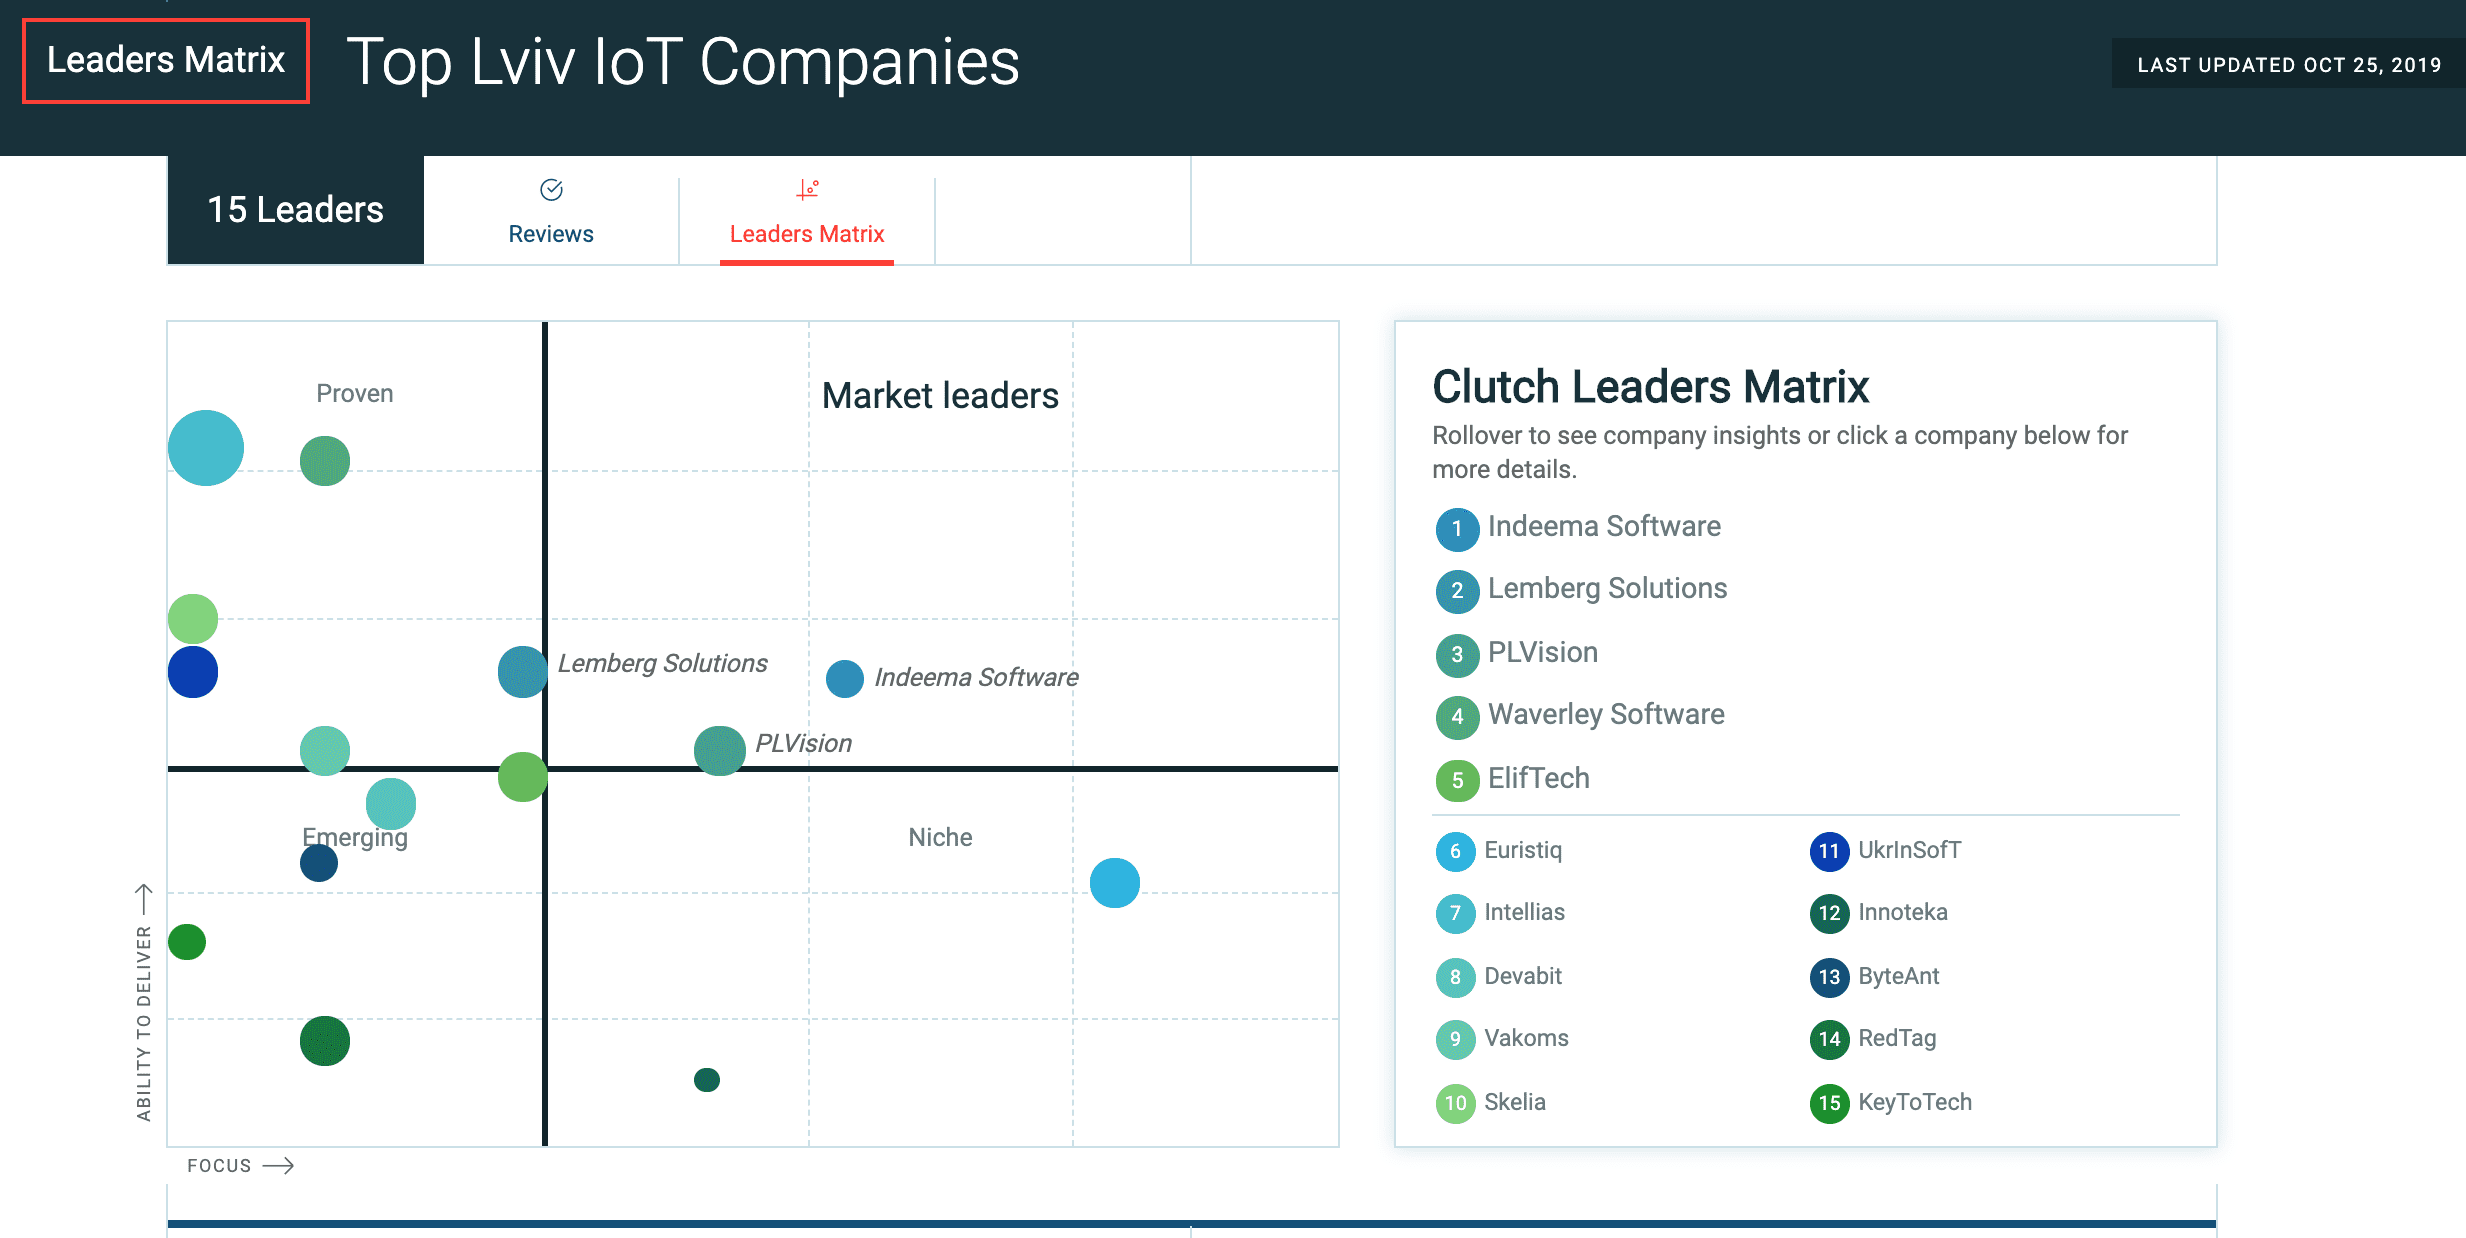Viewport: 2466px width, 1238px height.
Task: Click the Lemberg Solutions bubble on chart
Action: pos(523,672)
